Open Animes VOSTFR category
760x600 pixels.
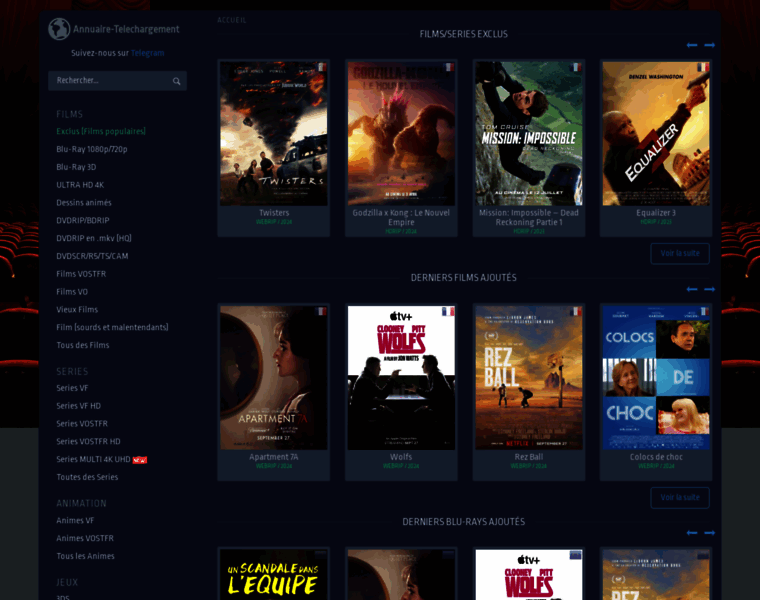85,538
